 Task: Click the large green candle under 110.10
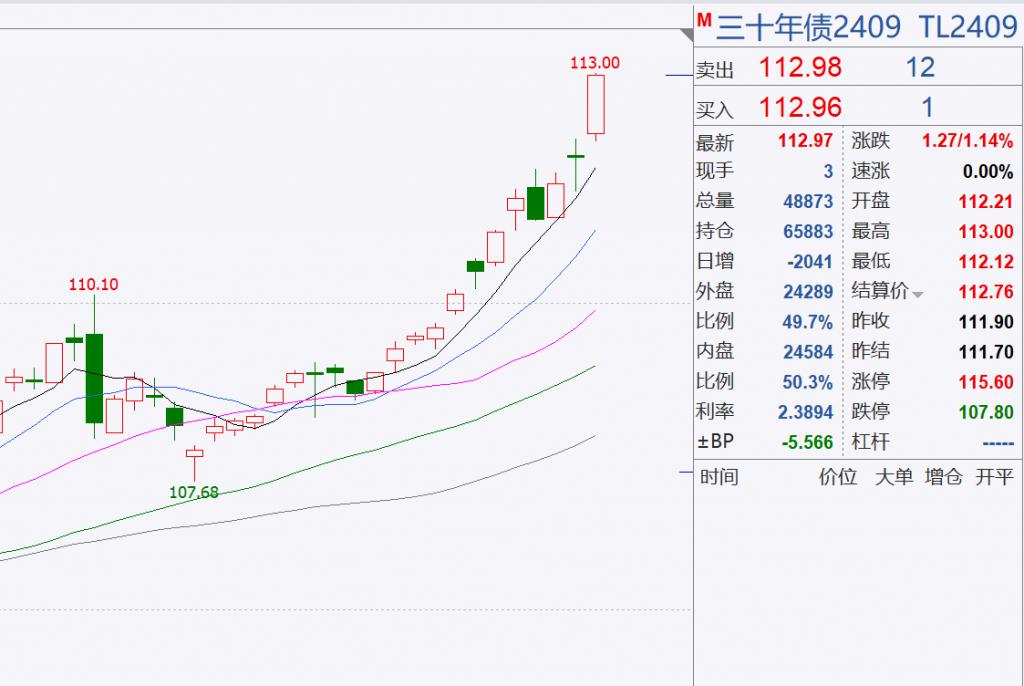tap(95, 378)
